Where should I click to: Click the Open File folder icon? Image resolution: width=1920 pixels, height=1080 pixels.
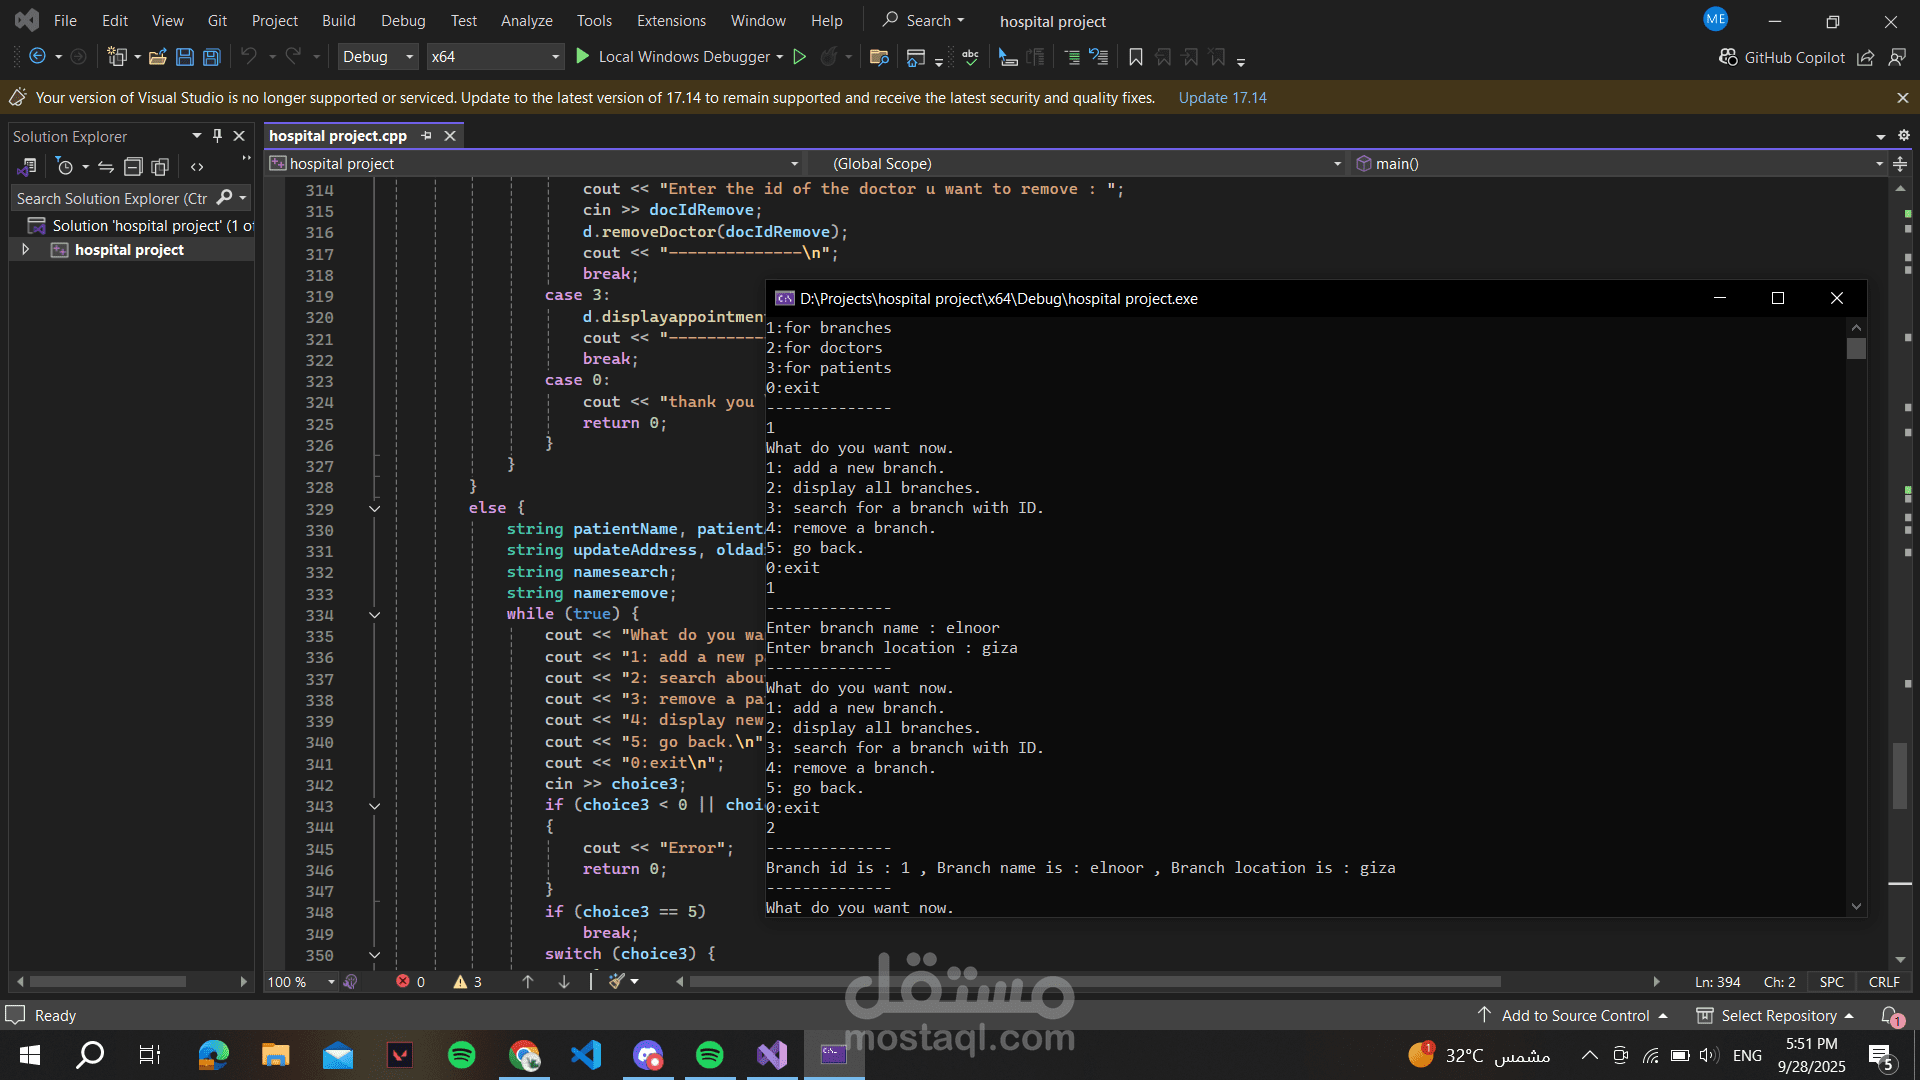(158, 57)
